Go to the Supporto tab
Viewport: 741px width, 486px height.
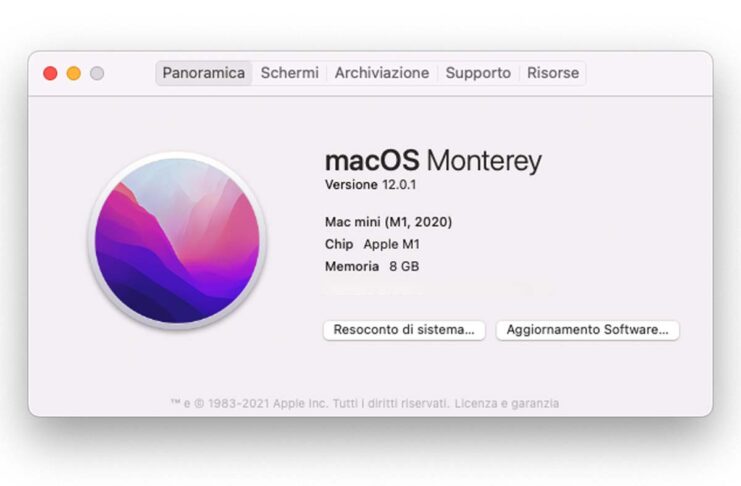478,73
